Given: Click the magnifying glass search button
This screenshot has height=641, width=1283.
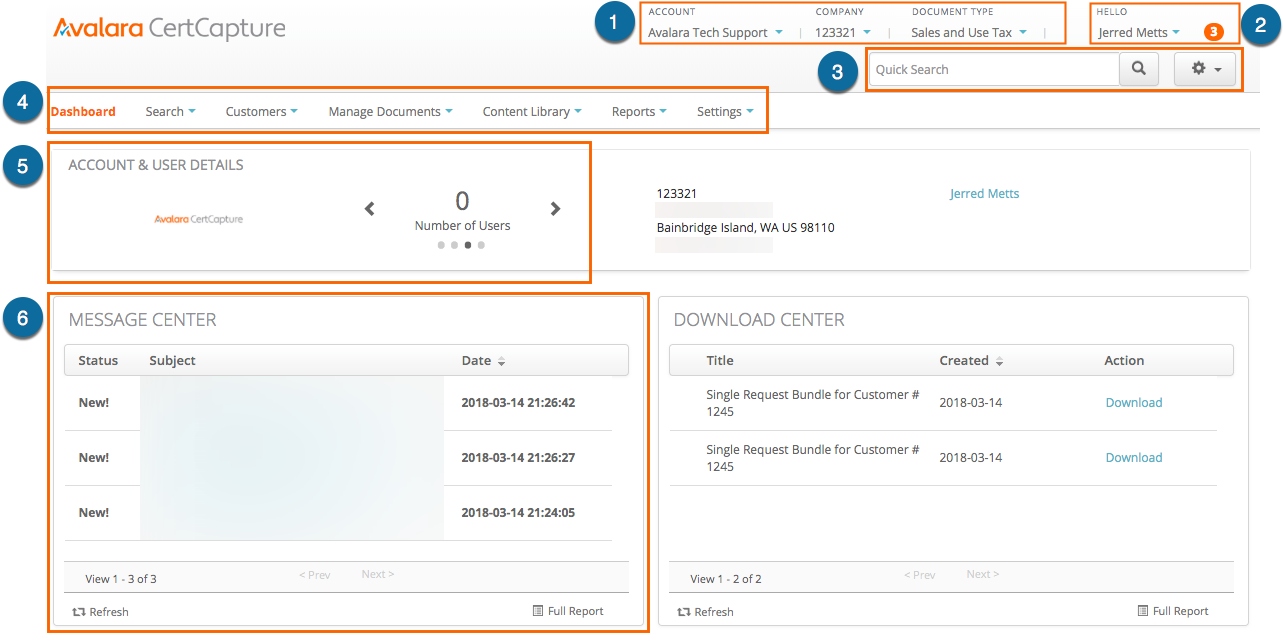Looking at the screenshot, I should tap(1138, 69).
